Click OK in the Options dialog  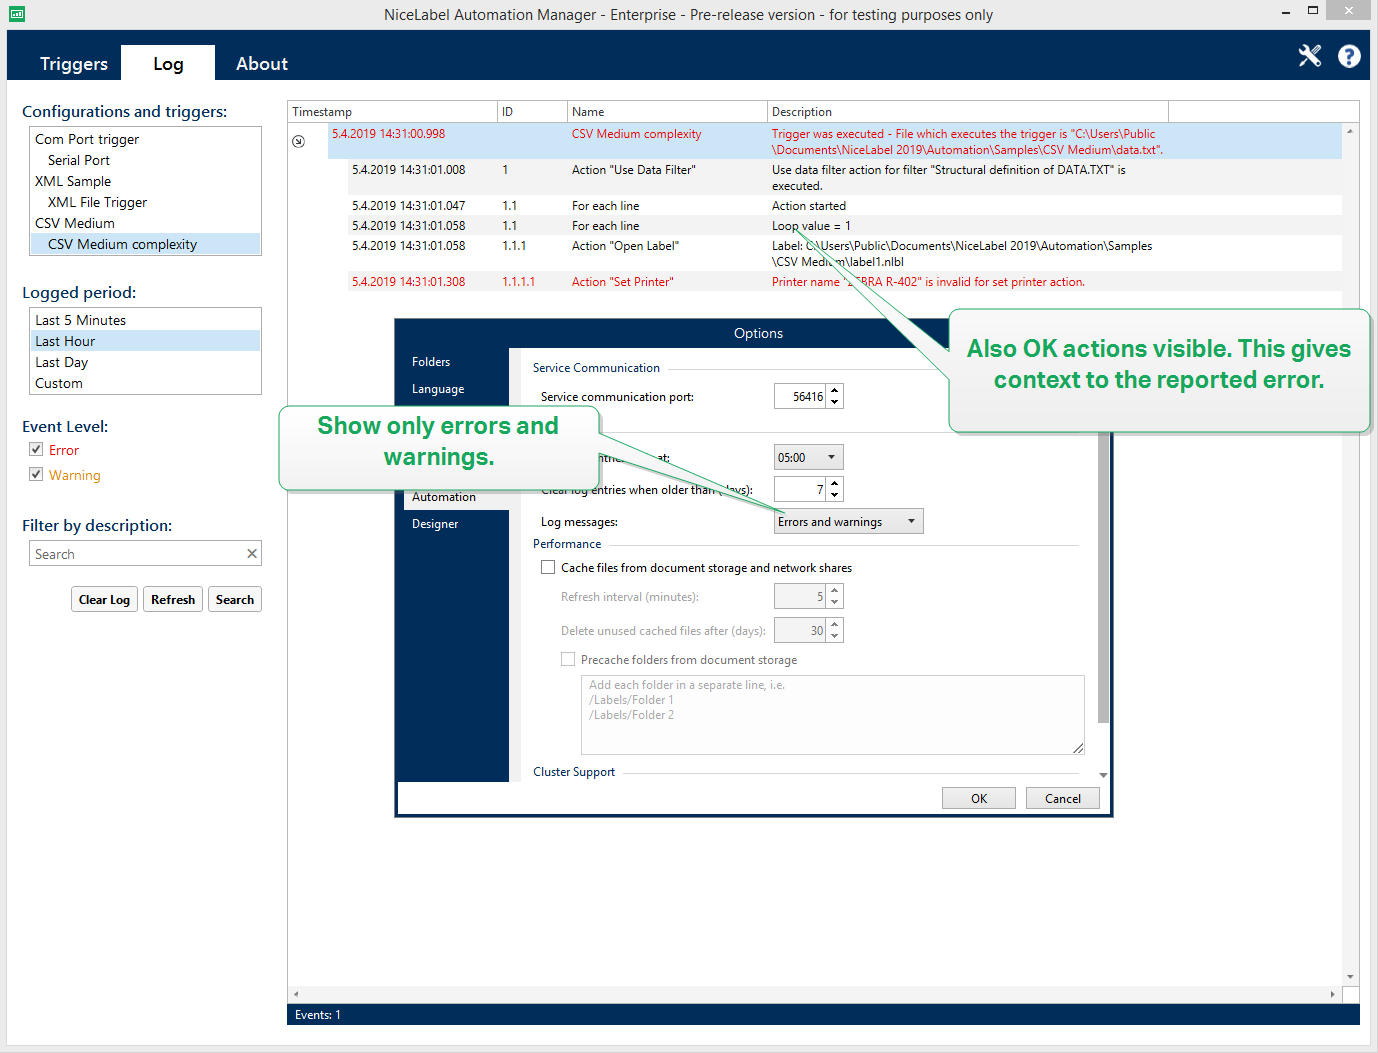click(x=978, y=798)
